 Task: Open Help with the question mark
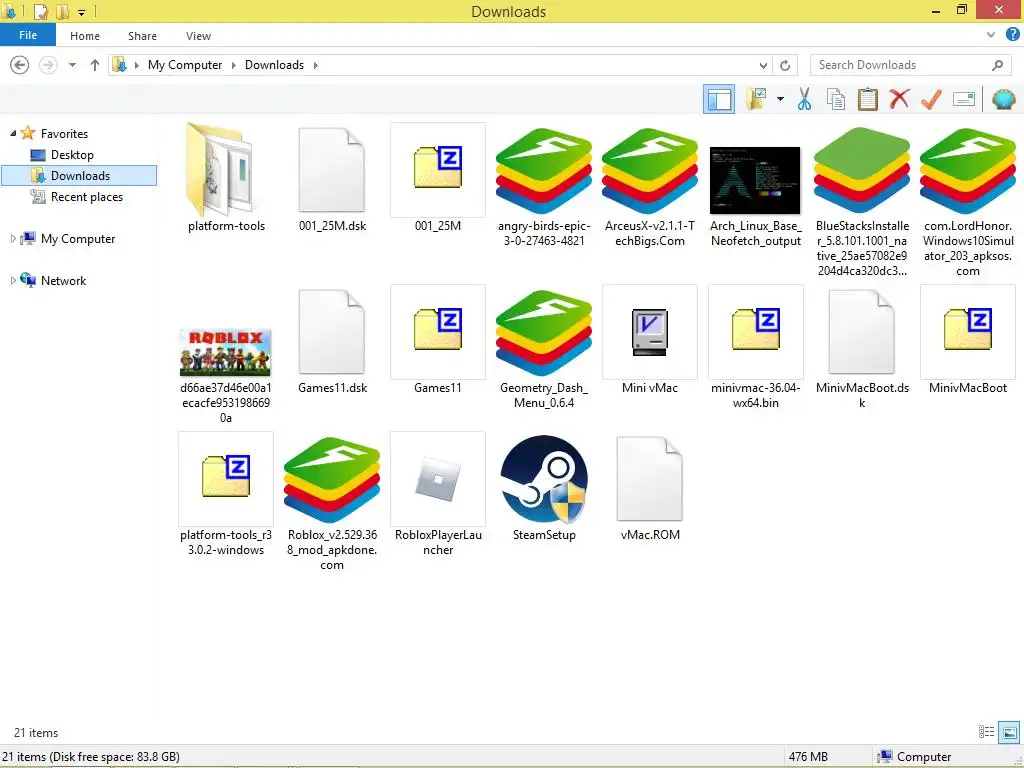coord(1012,35)
